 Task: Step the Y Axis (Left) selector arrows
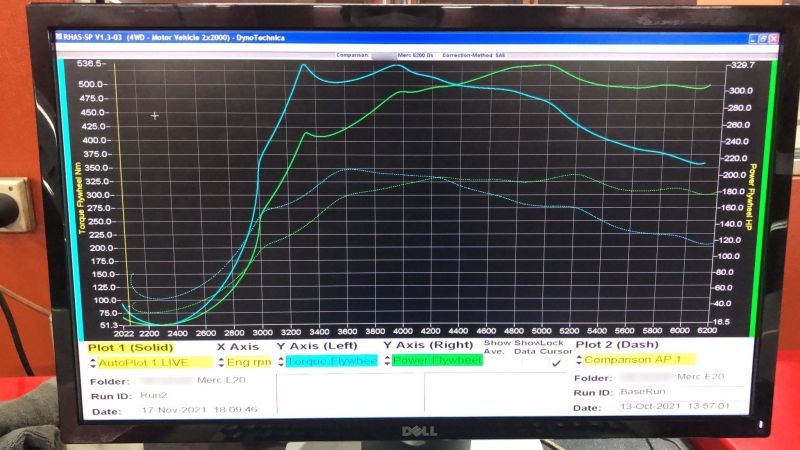click(281, 361)
